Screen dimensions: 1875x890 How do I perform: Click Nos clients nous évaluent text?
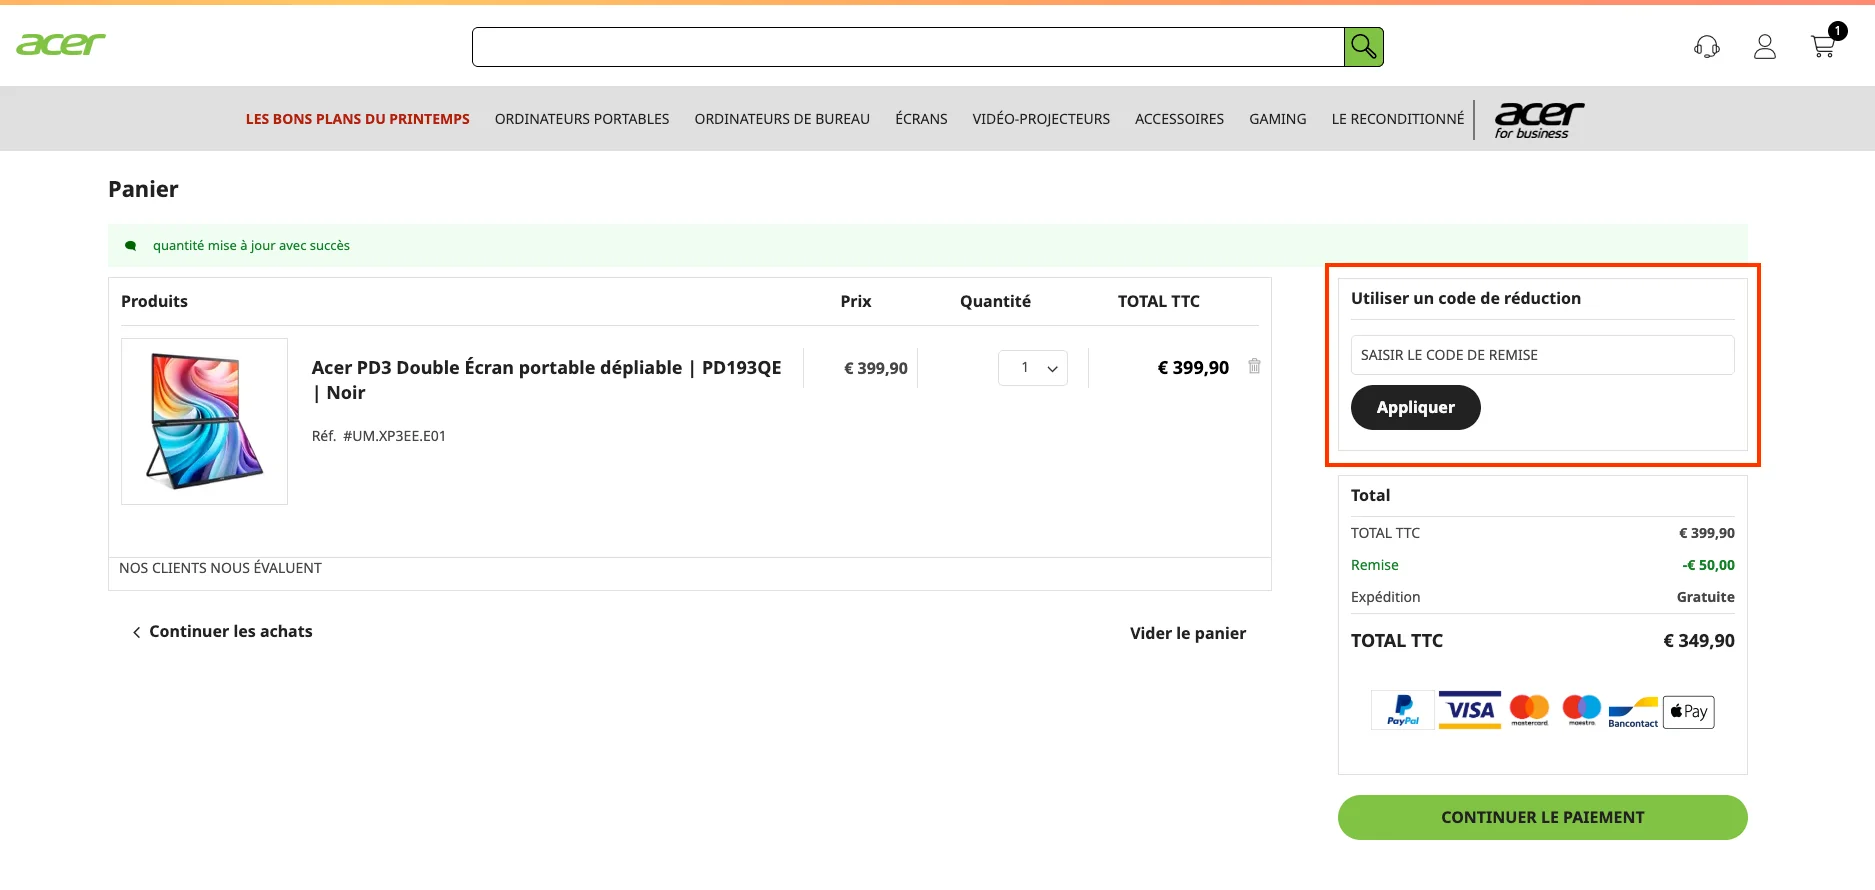coord(220,568)
